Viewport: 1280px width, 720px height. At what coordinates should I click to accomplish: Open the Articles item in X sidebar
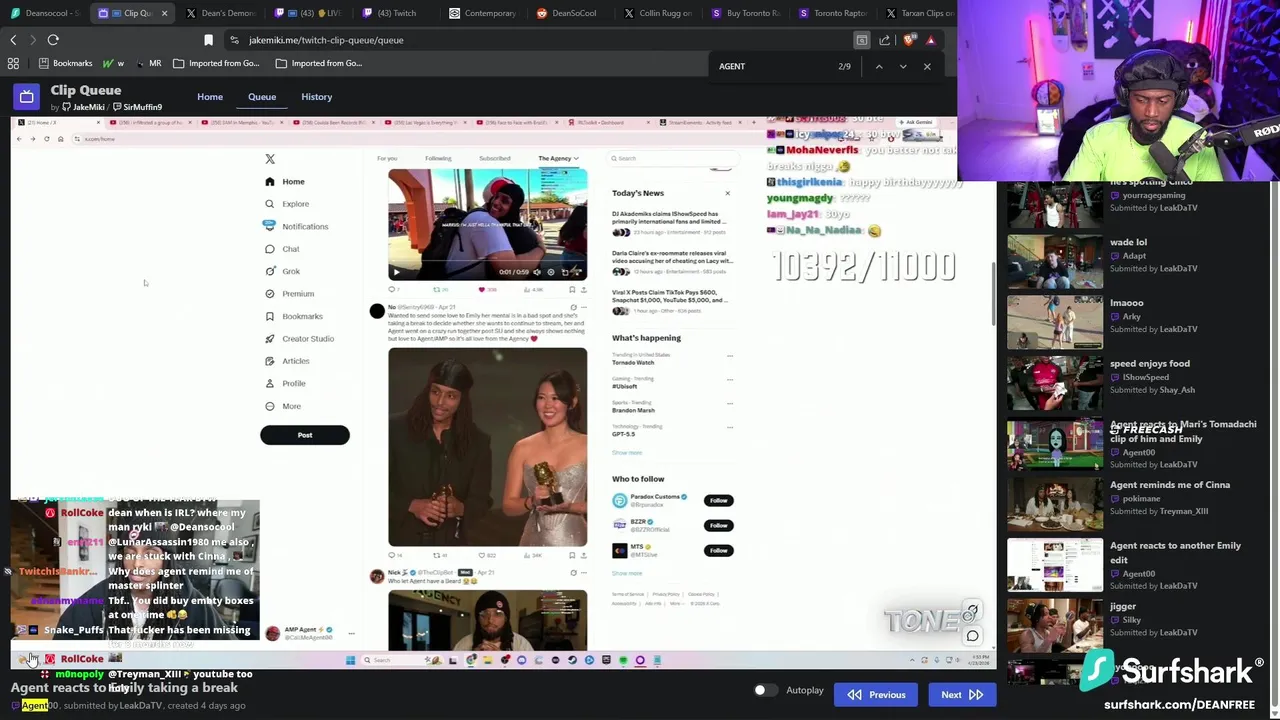point(287,361)
